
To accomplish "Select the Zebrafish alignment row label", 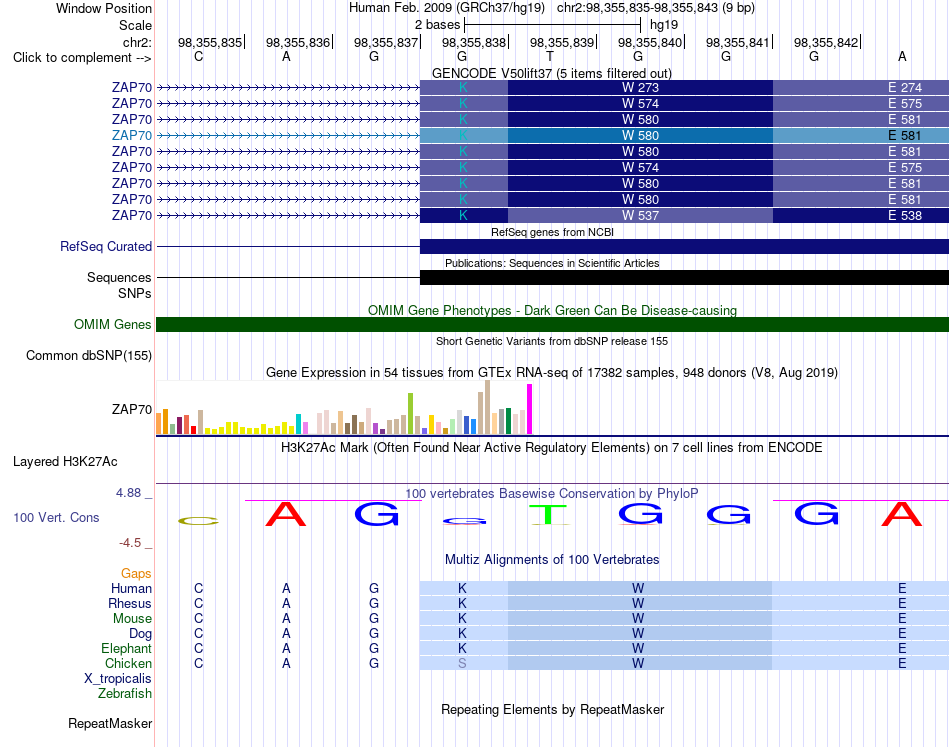I will (125, 694).
